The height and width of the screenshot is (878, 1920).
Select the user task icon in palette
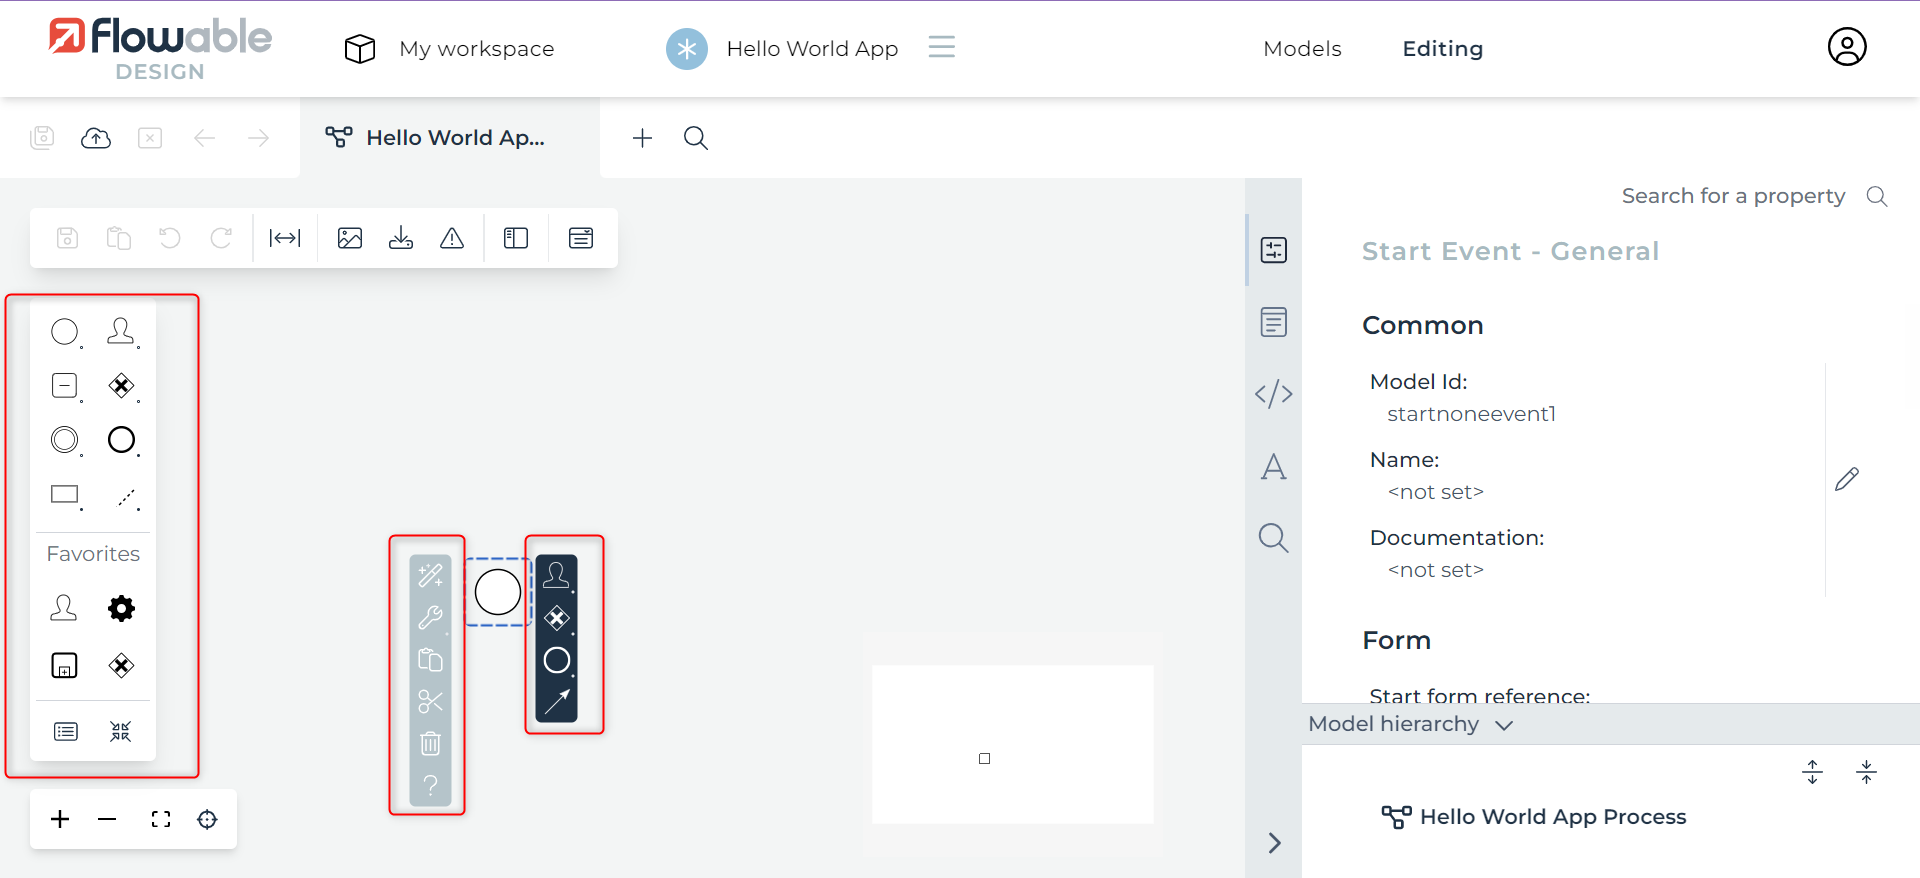point(121,331)
